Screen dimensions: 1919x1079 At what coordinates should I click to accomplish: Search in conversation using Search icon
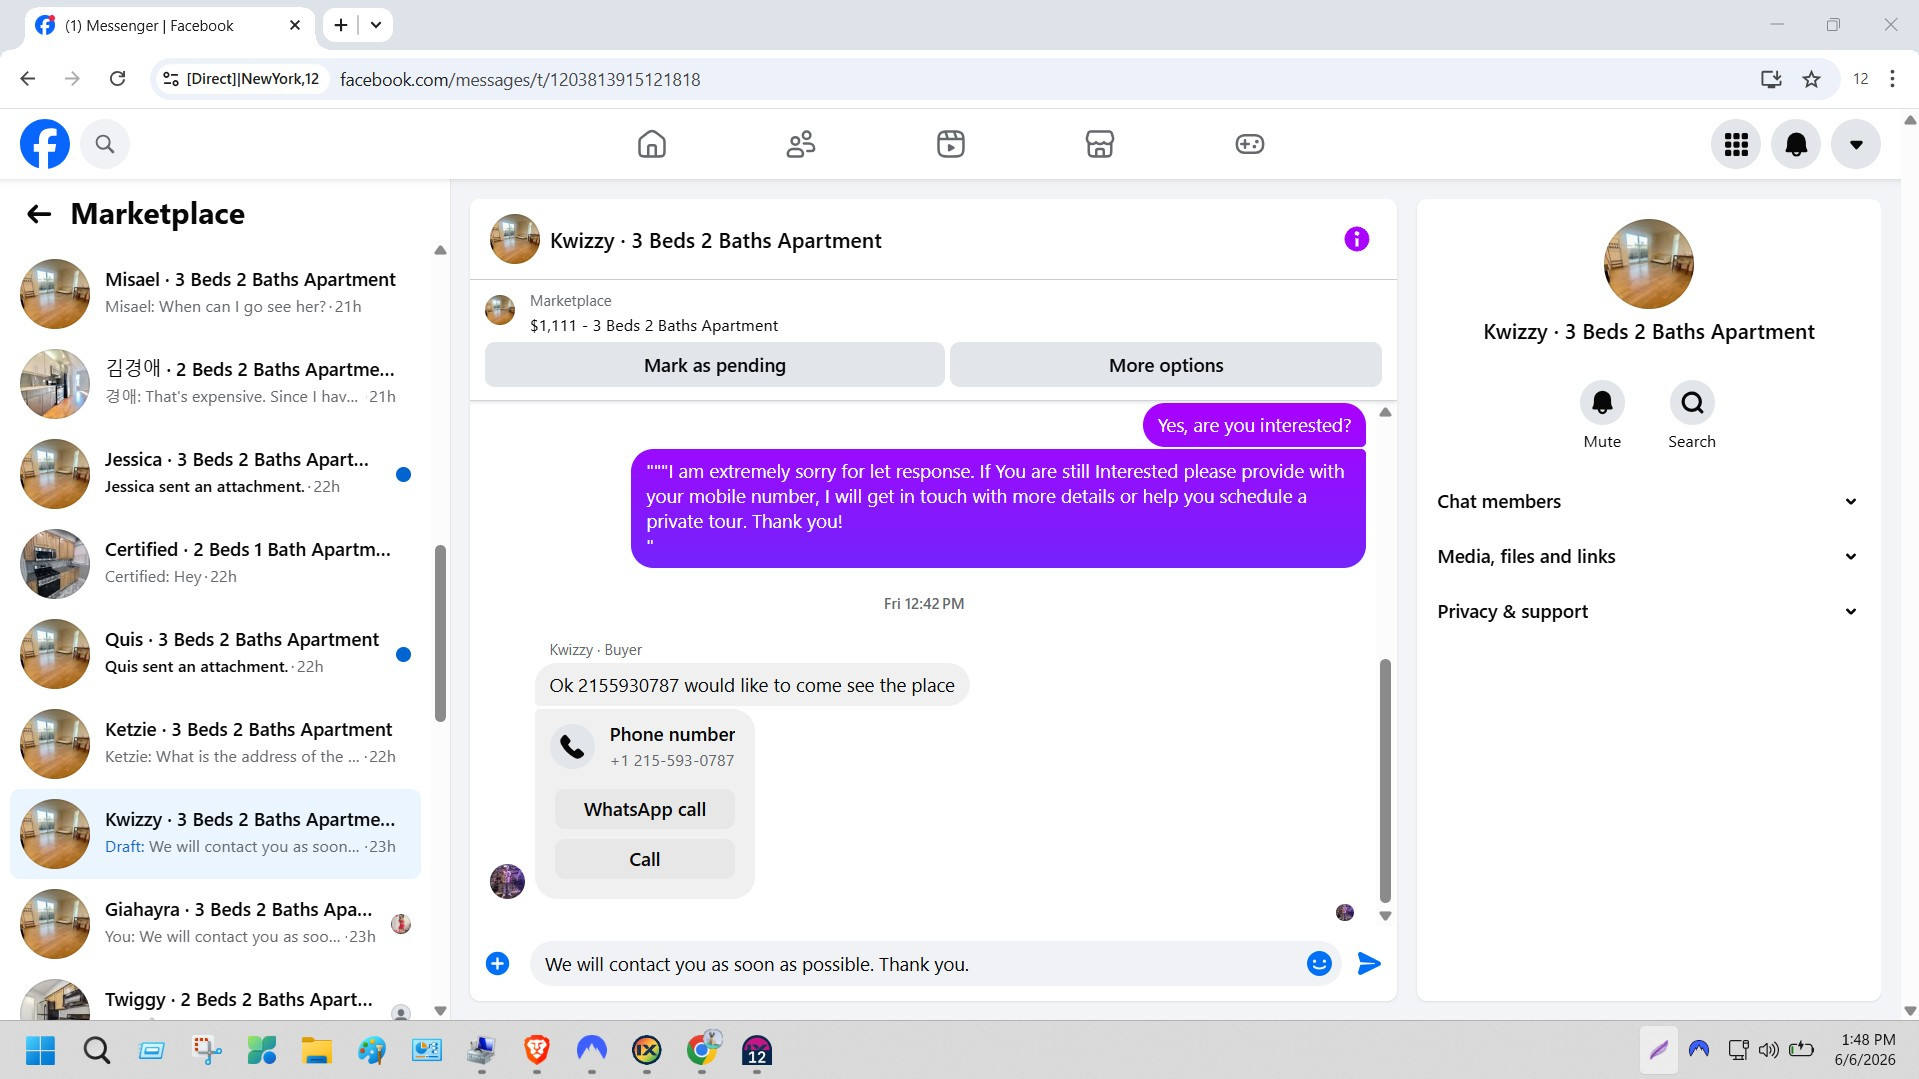coord(1692,402)
